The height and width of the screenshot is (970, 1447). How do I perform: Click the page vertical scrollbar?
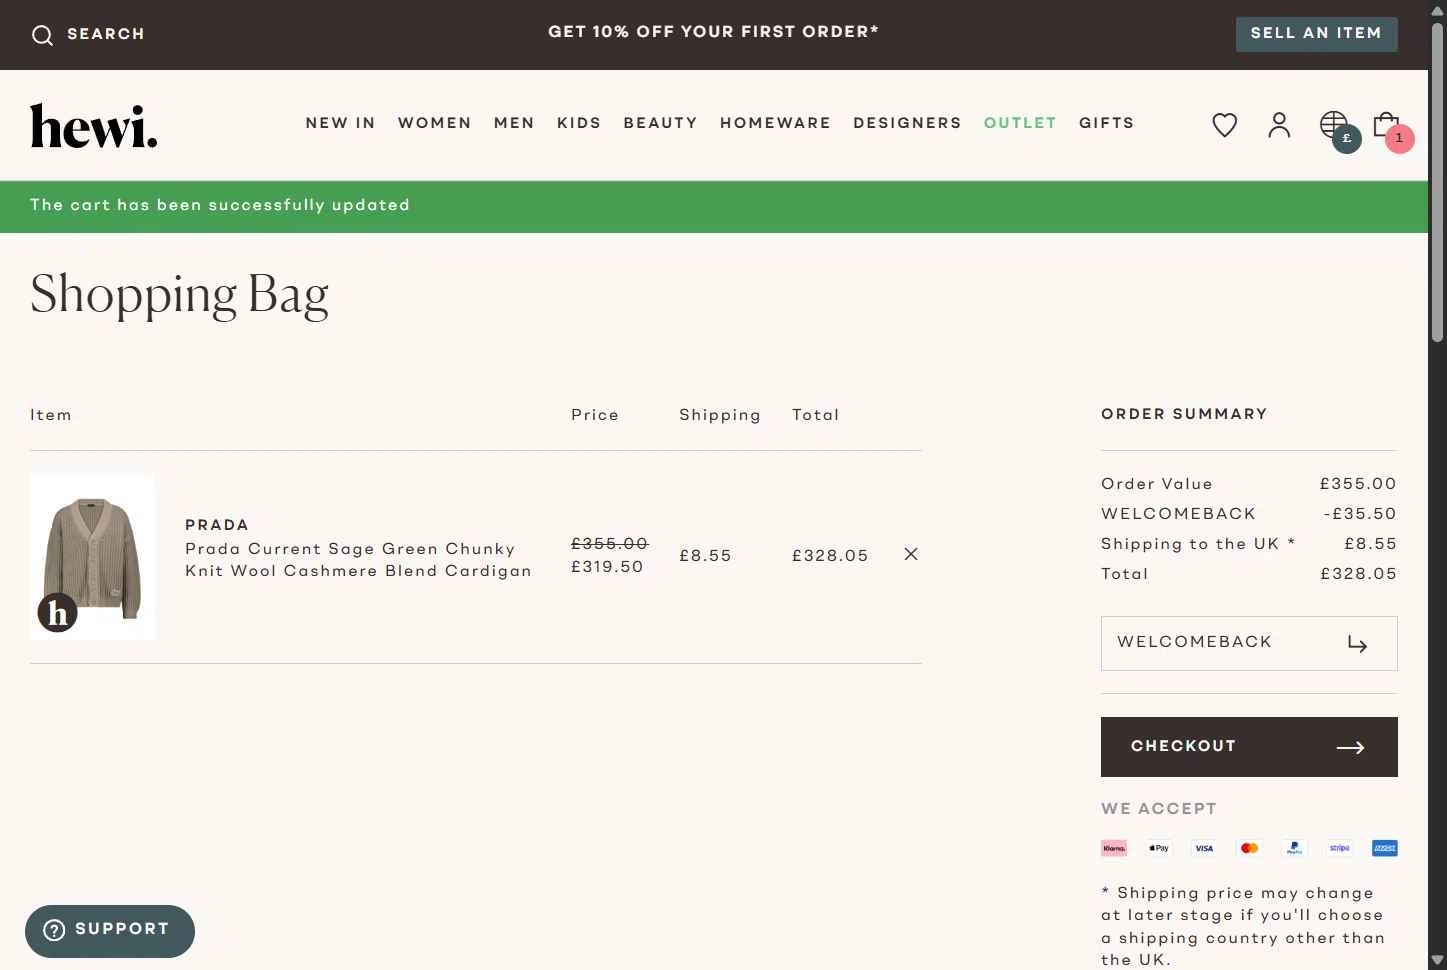point(1437,182)
